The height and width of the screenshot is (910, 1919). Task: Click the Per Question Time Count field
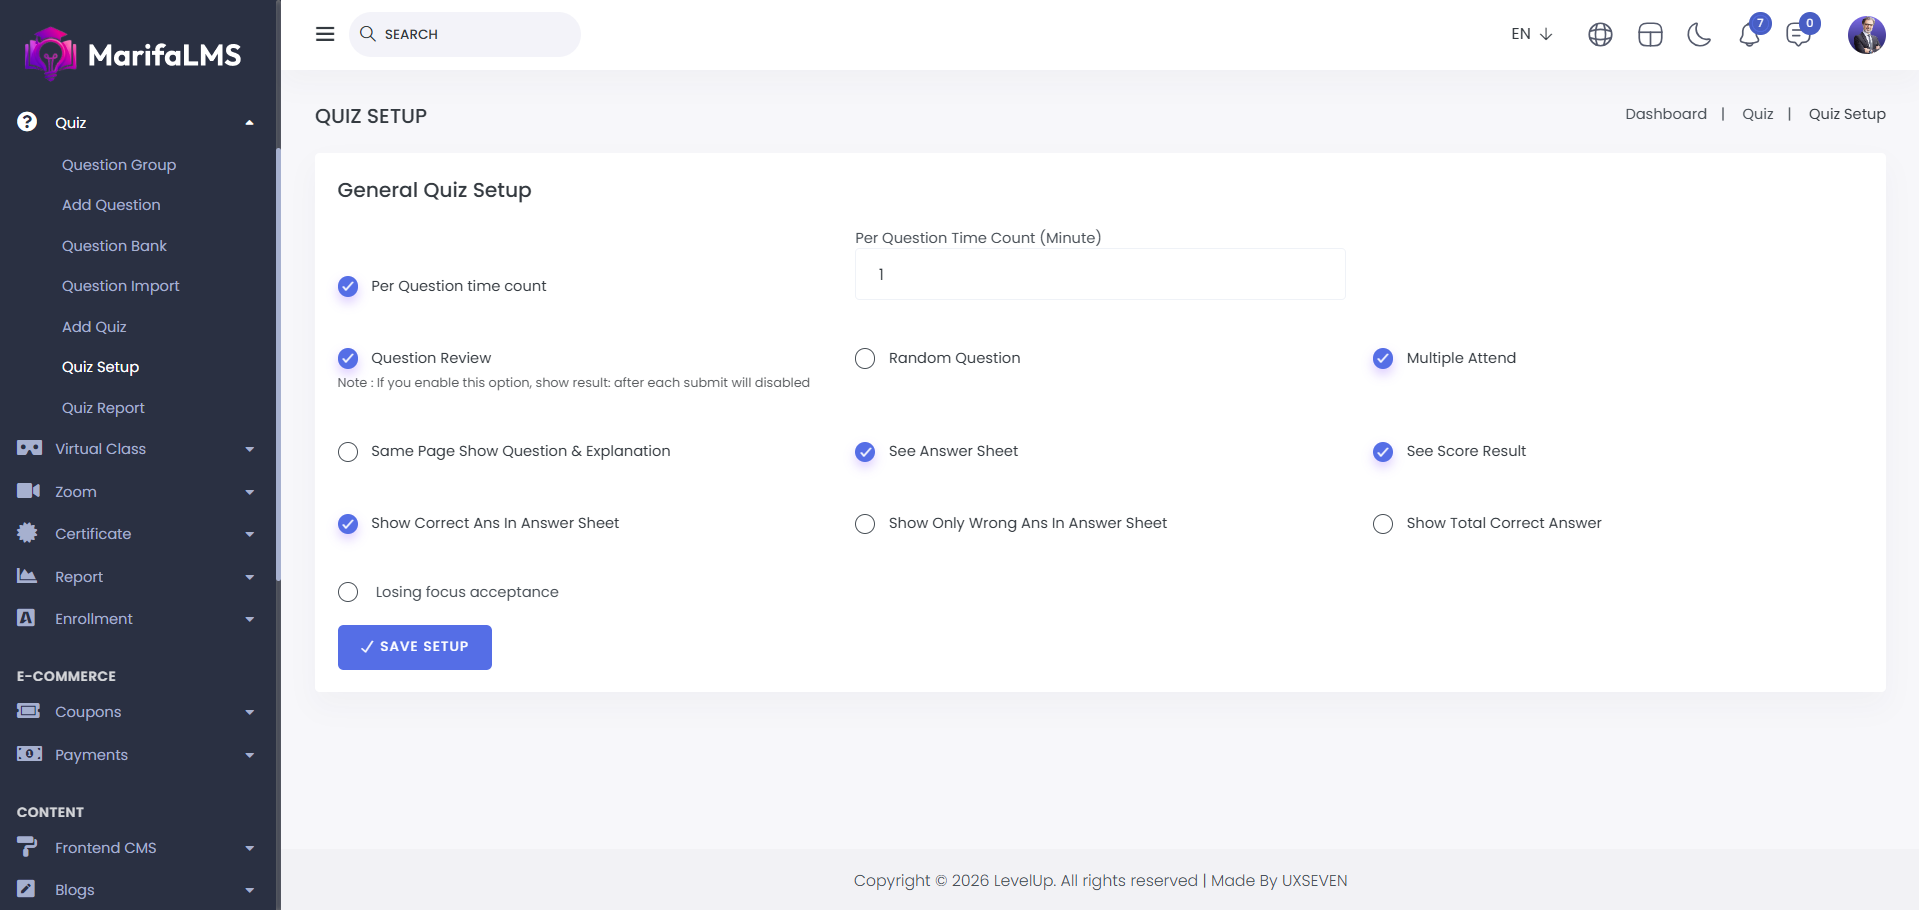tap(1099, 274)
